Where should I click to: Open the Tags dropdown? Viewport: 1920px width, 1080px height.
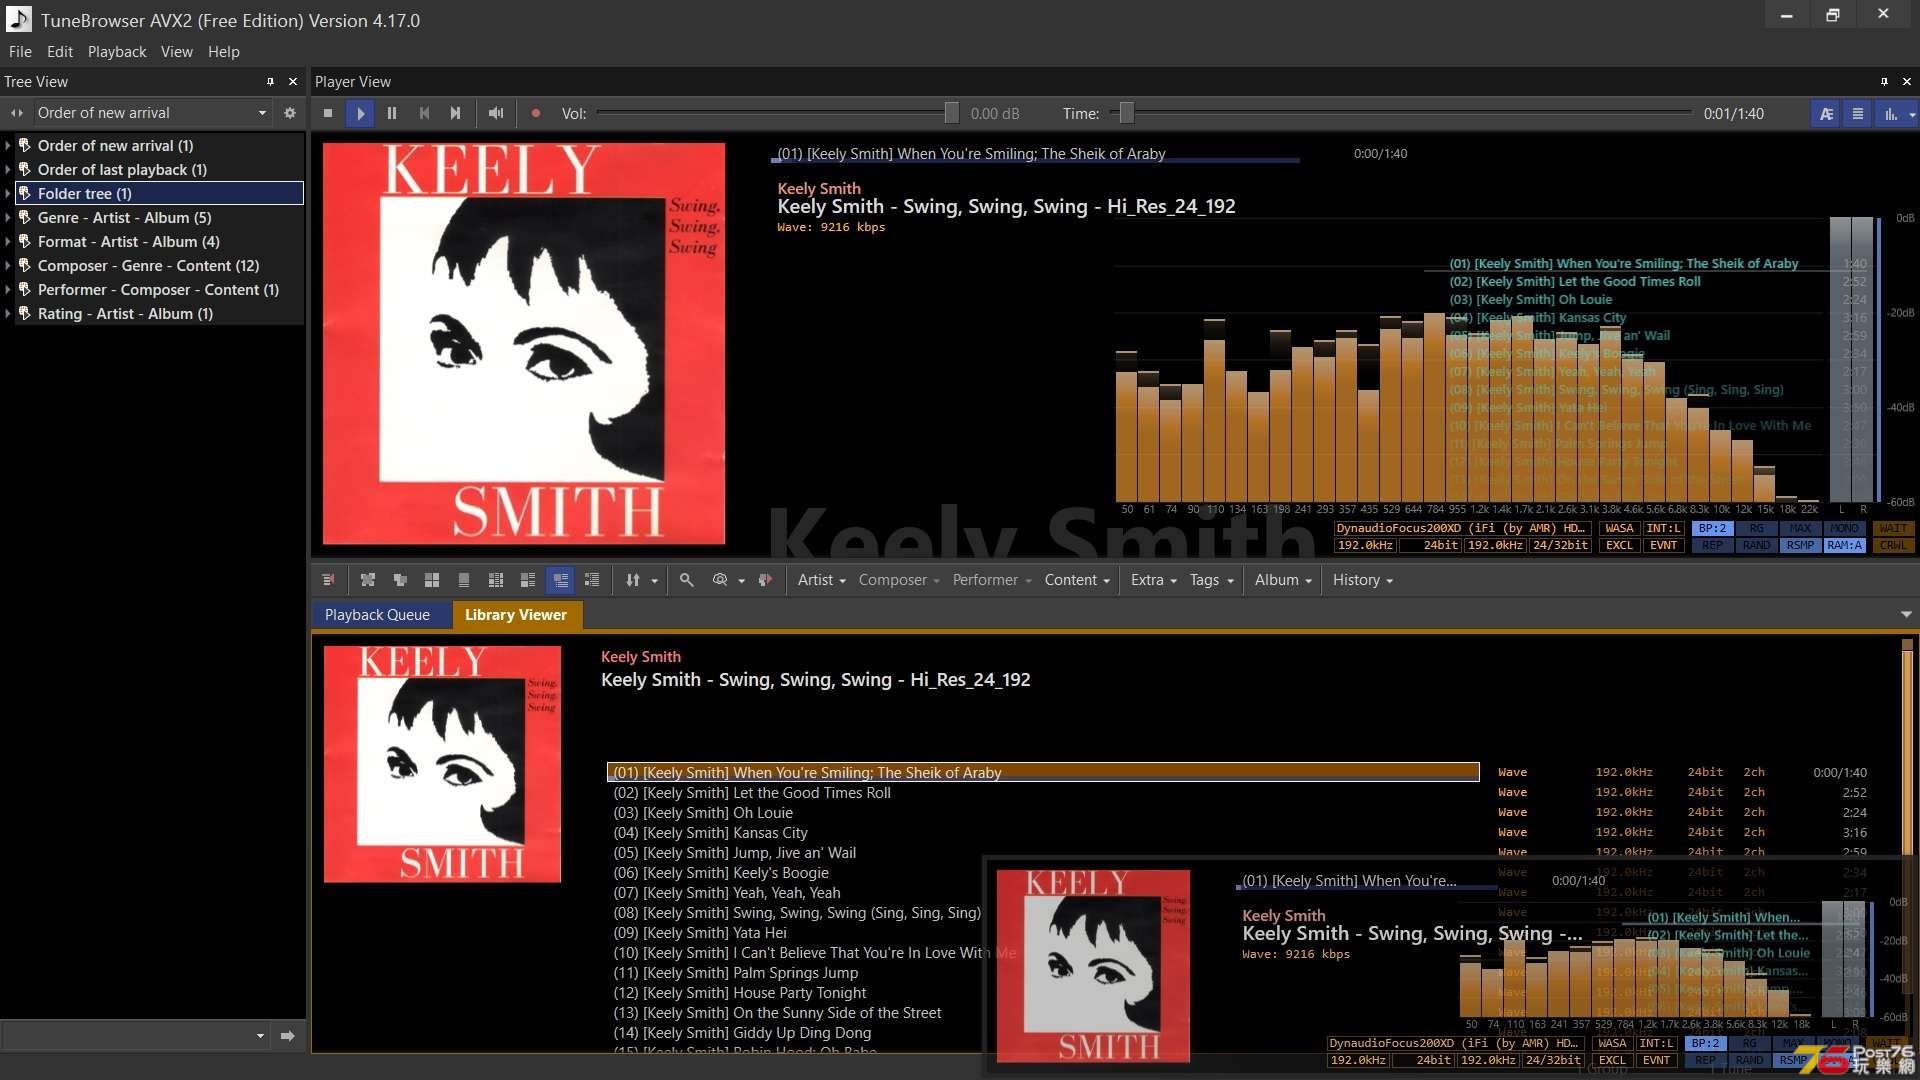pos(1211,580)
